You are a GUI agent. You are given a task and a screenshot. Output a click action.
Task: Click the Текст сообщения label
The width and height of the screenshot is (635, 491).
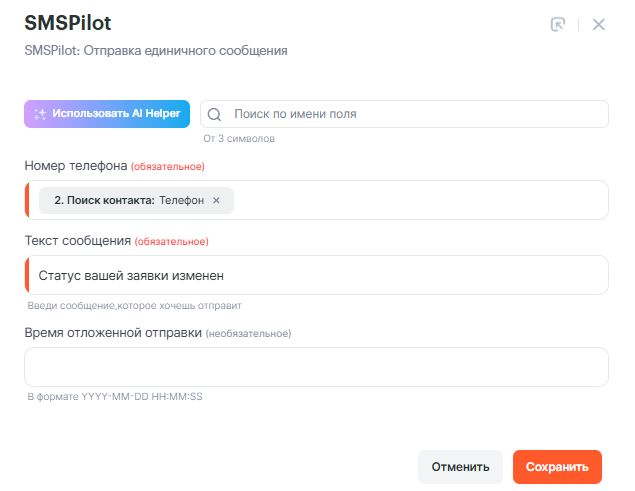tap(78, 241)
